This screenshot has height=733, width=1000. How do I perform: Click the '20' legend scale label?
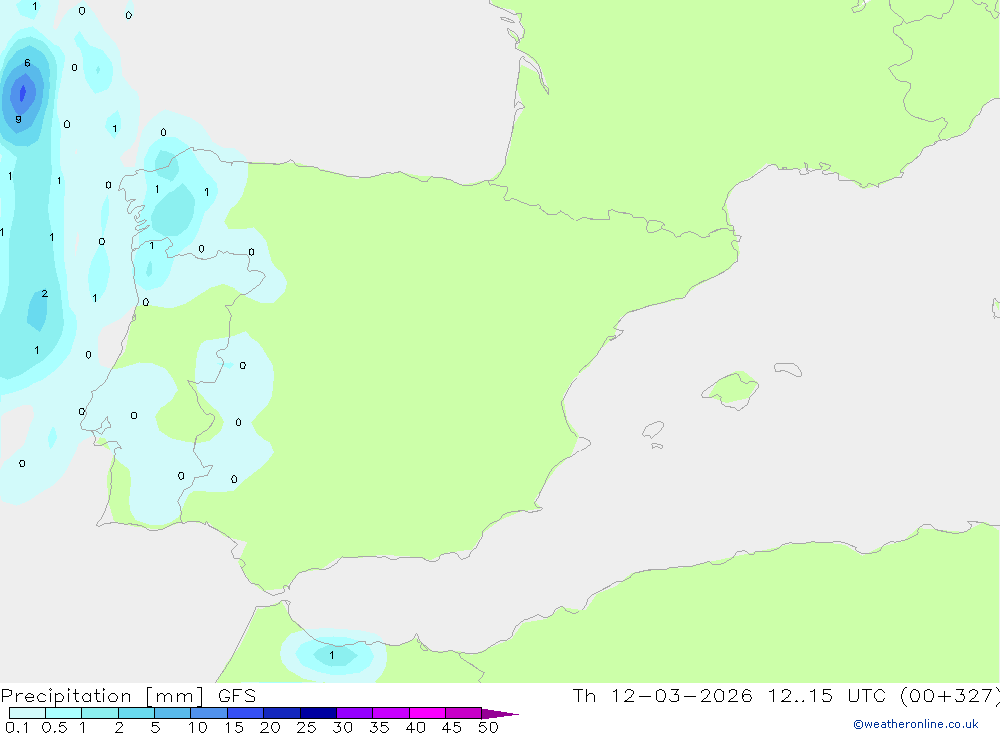[x=270, y=727]
